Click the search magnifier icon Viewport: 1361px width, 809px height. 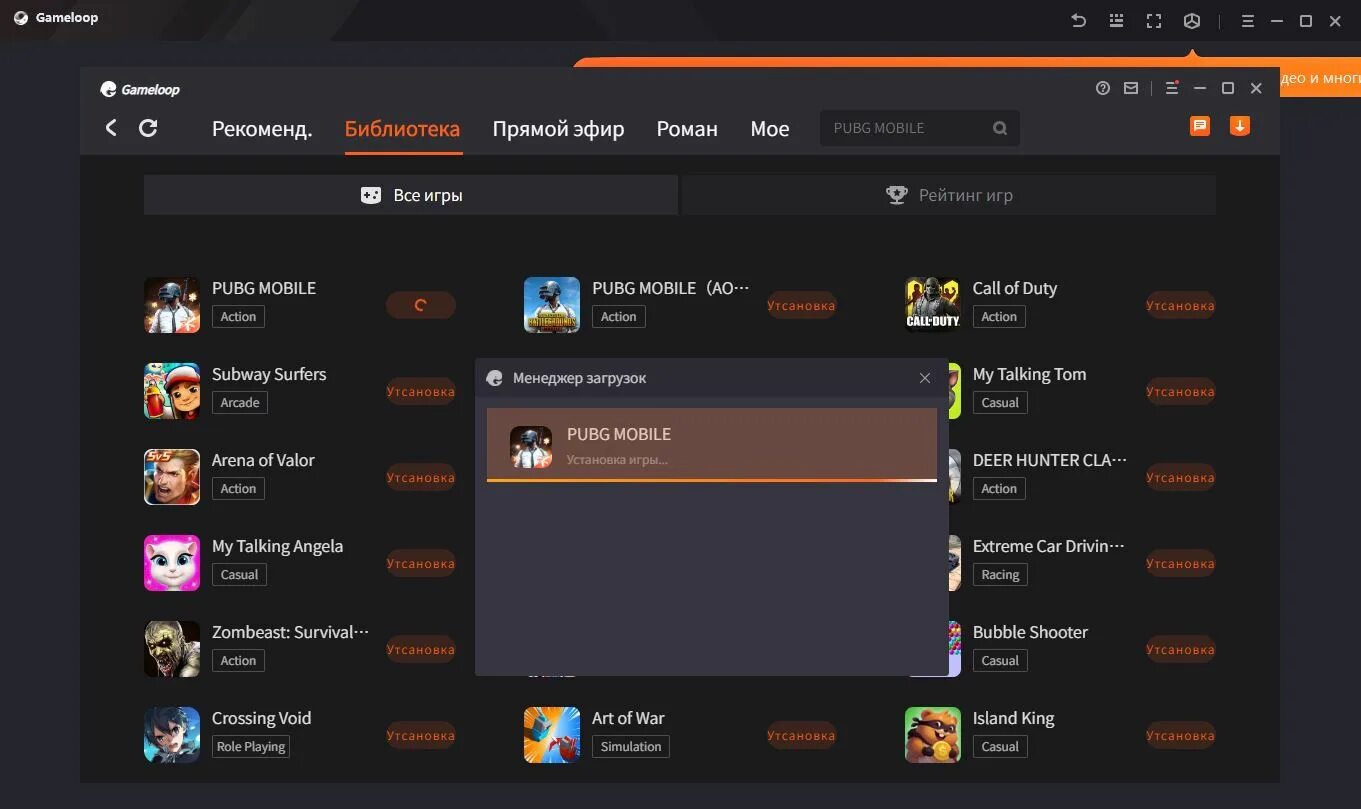[x=1000, y=128]
